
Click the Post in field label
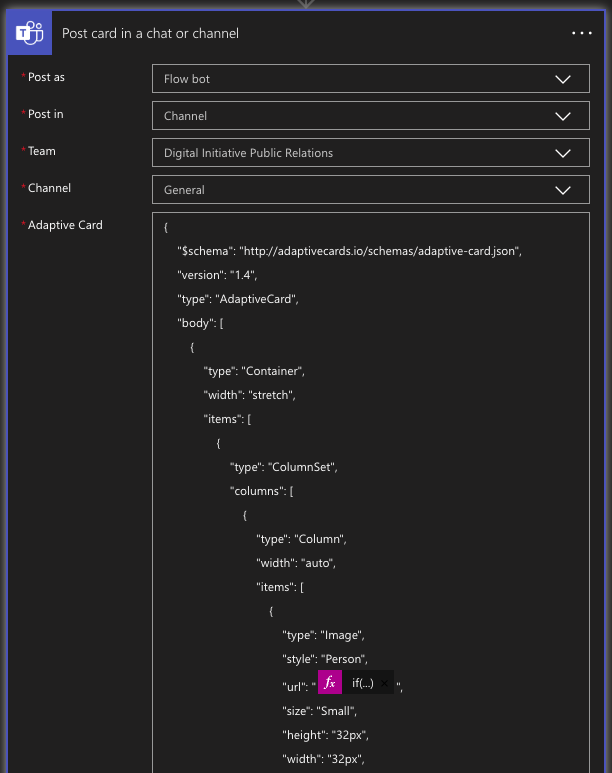click(x=45, y=114)
